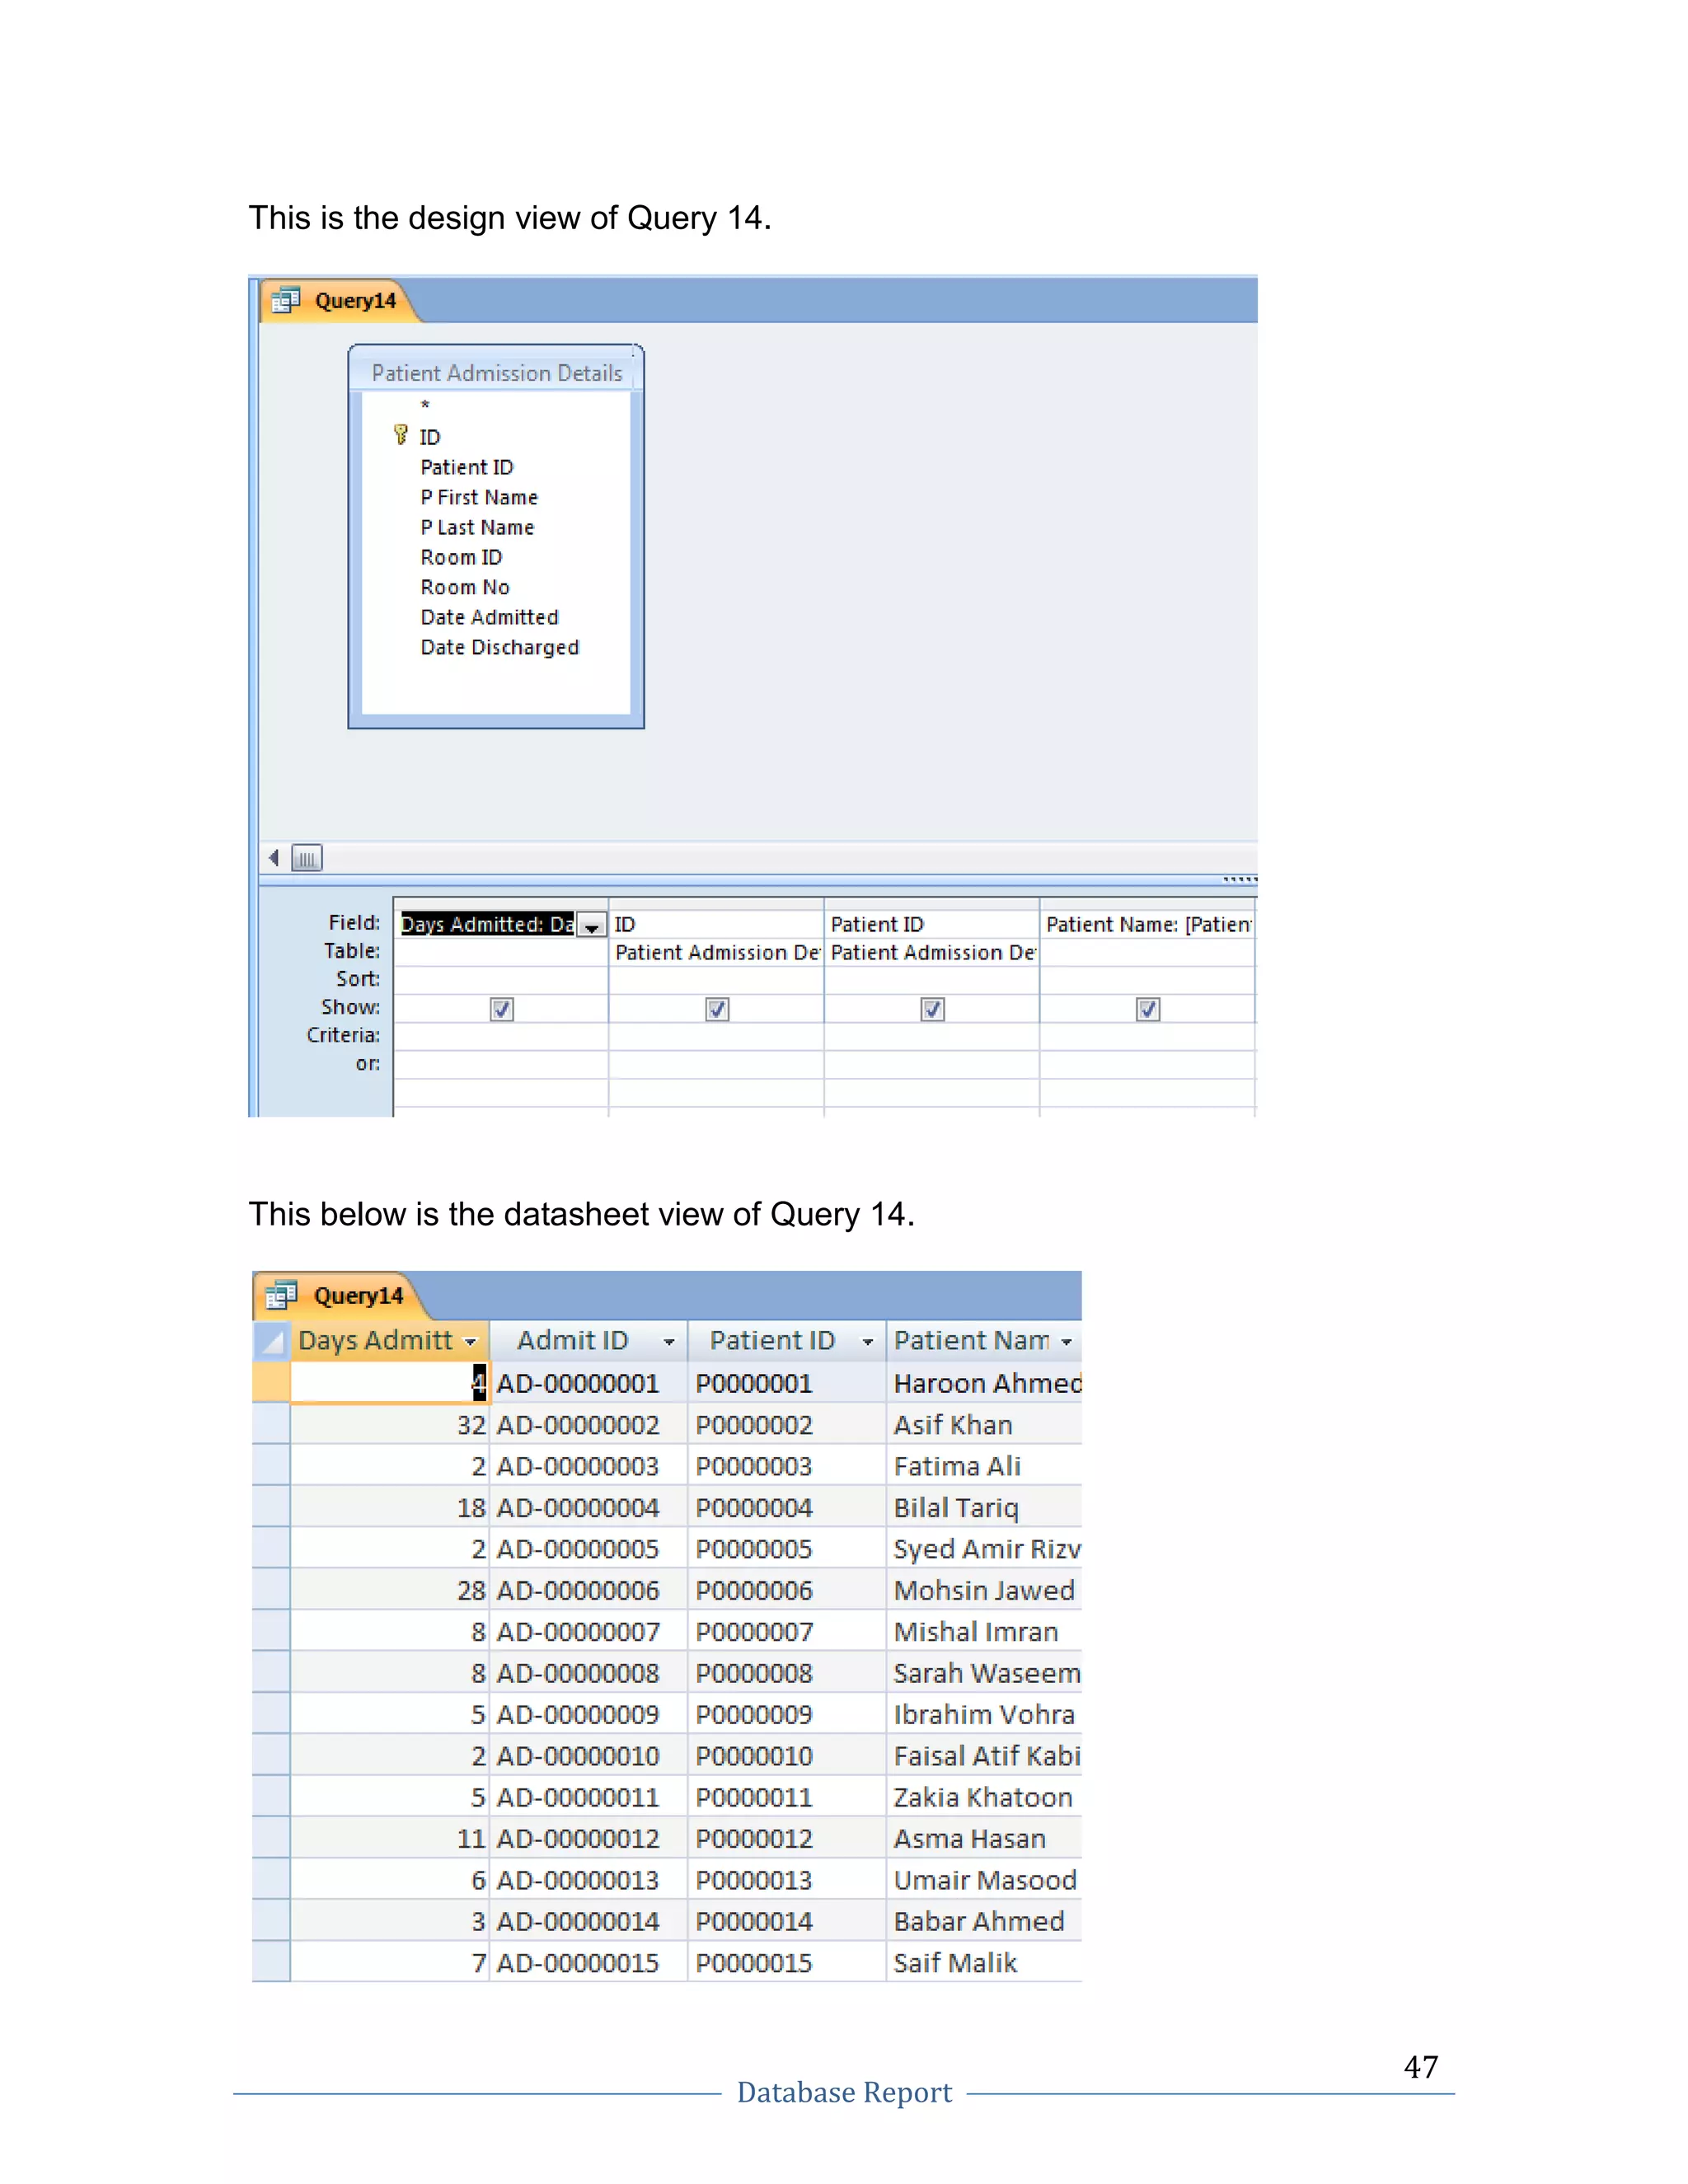The image size is (1688, 2184).
Task: Click Criteria cell under Days Admitted
Action: (x=501, y=1037)
